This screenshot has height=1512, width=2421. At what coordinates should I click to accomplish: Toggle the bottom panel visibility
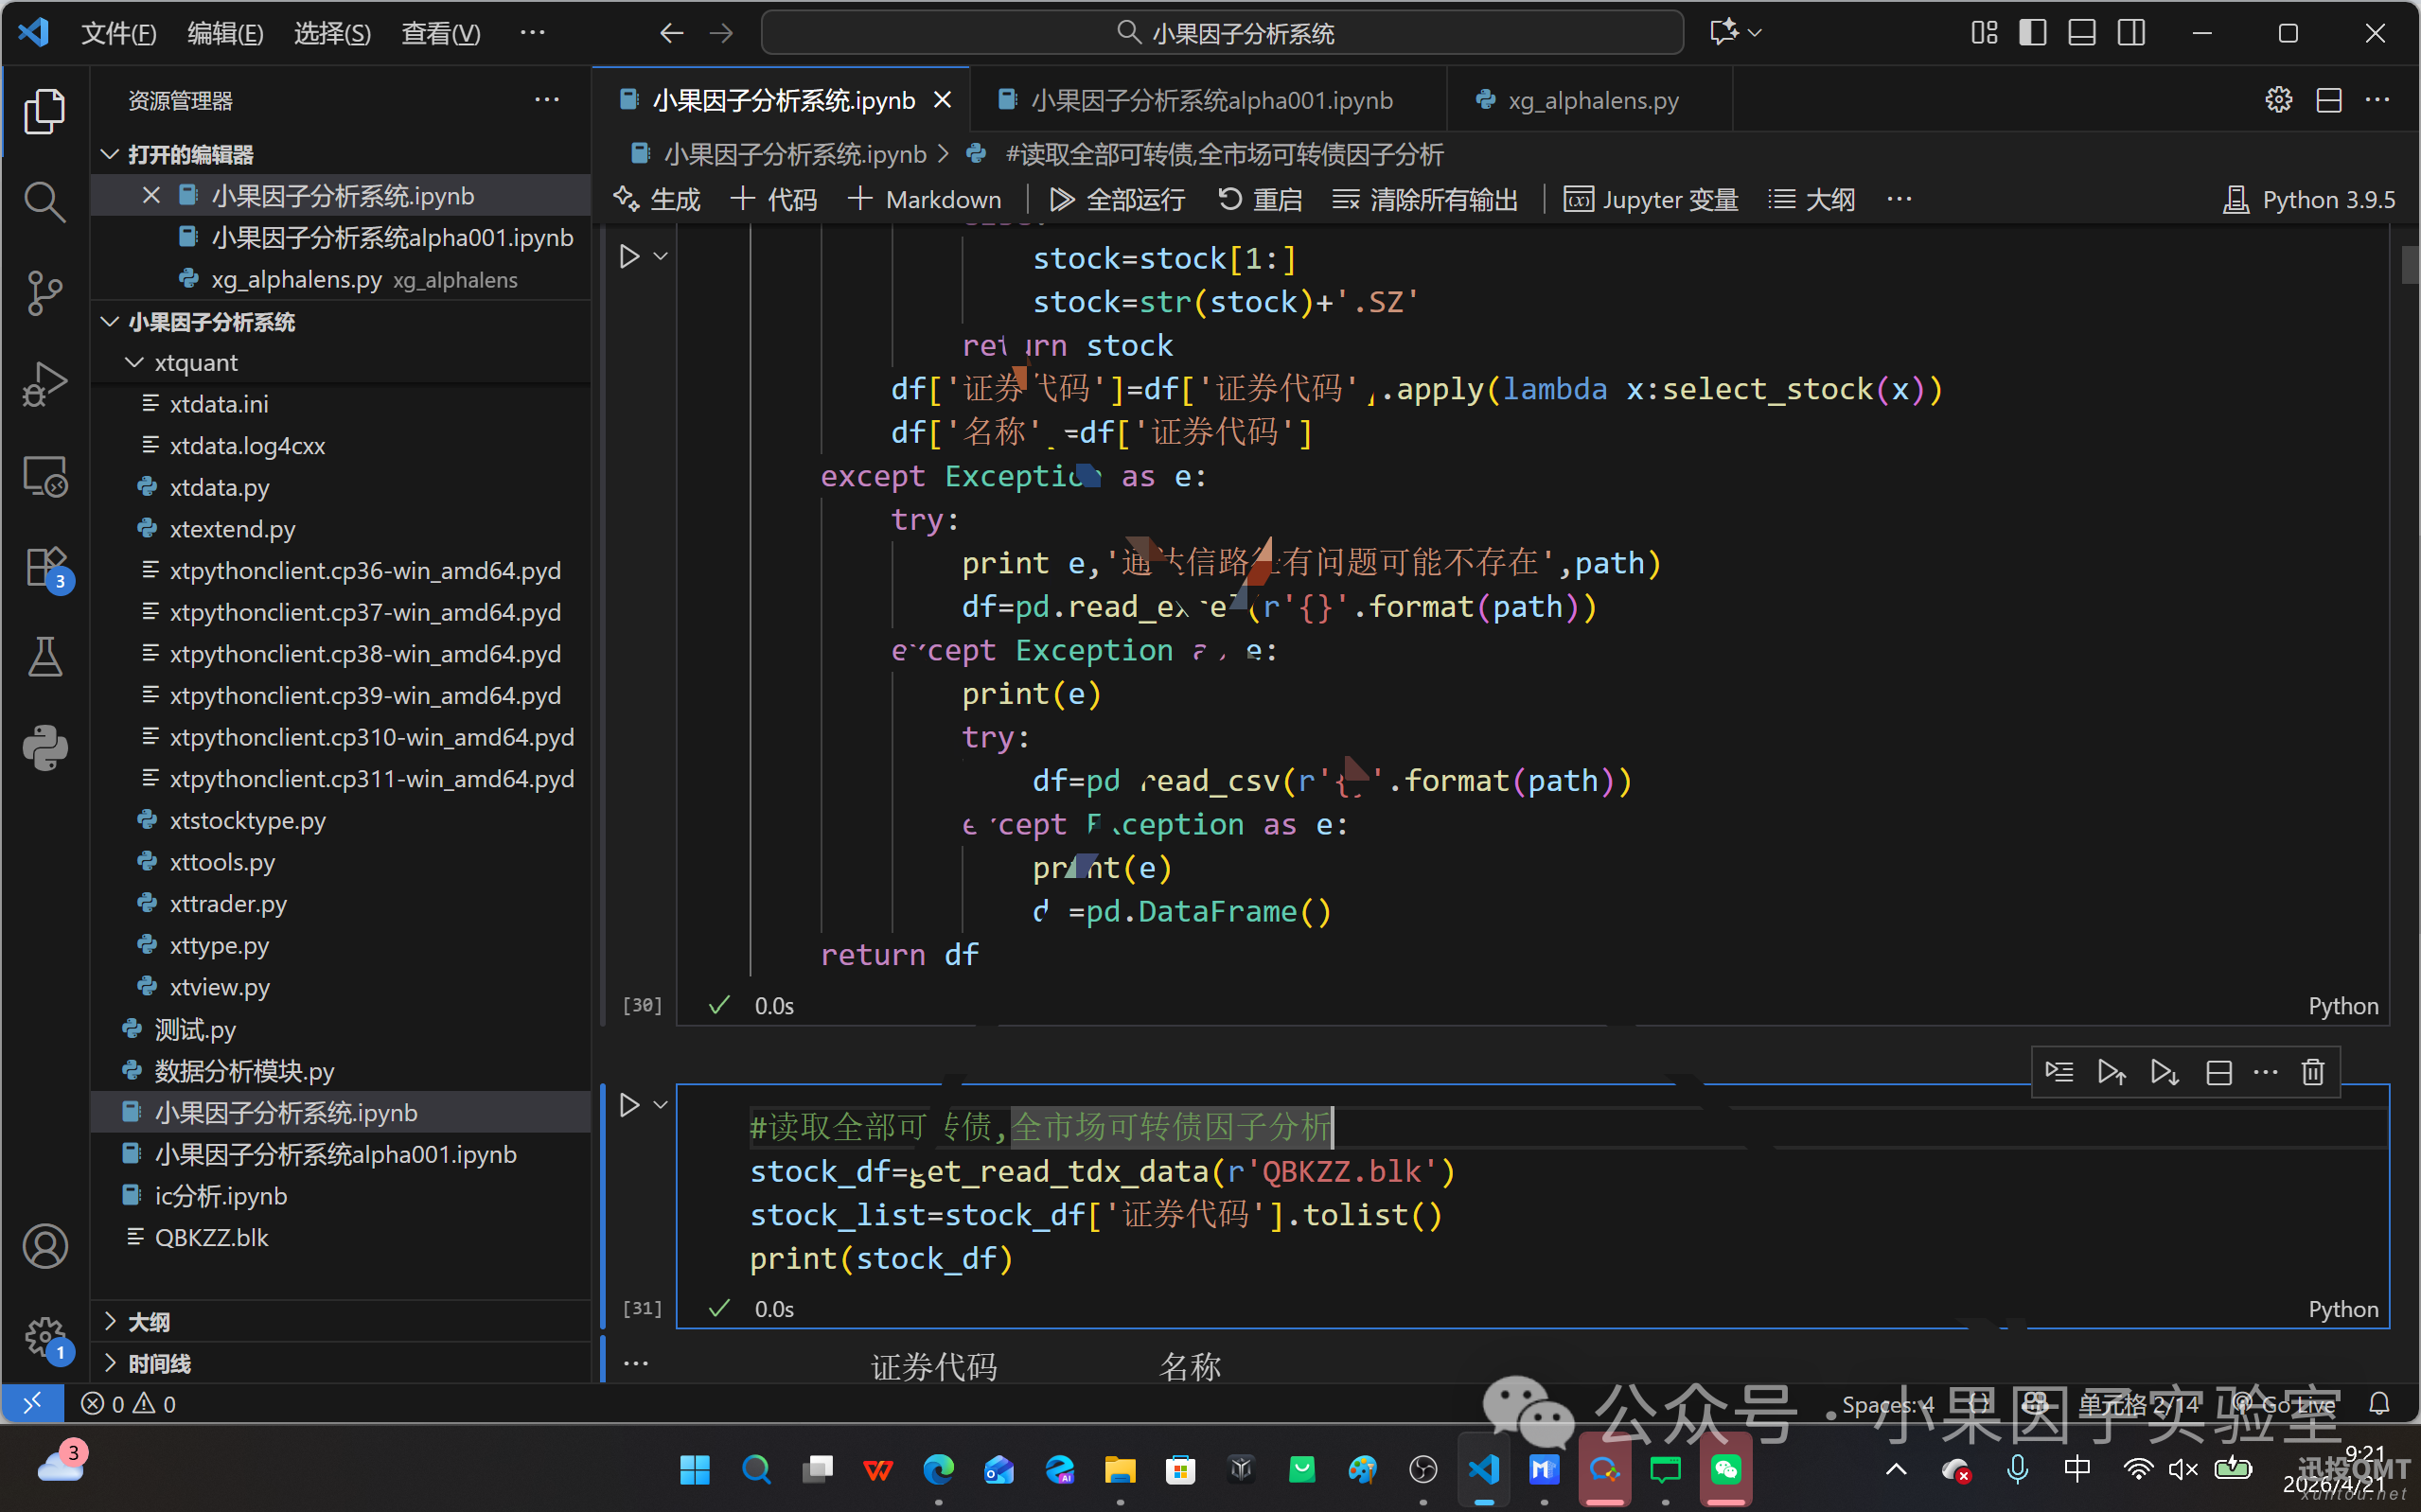(2082, 33)
